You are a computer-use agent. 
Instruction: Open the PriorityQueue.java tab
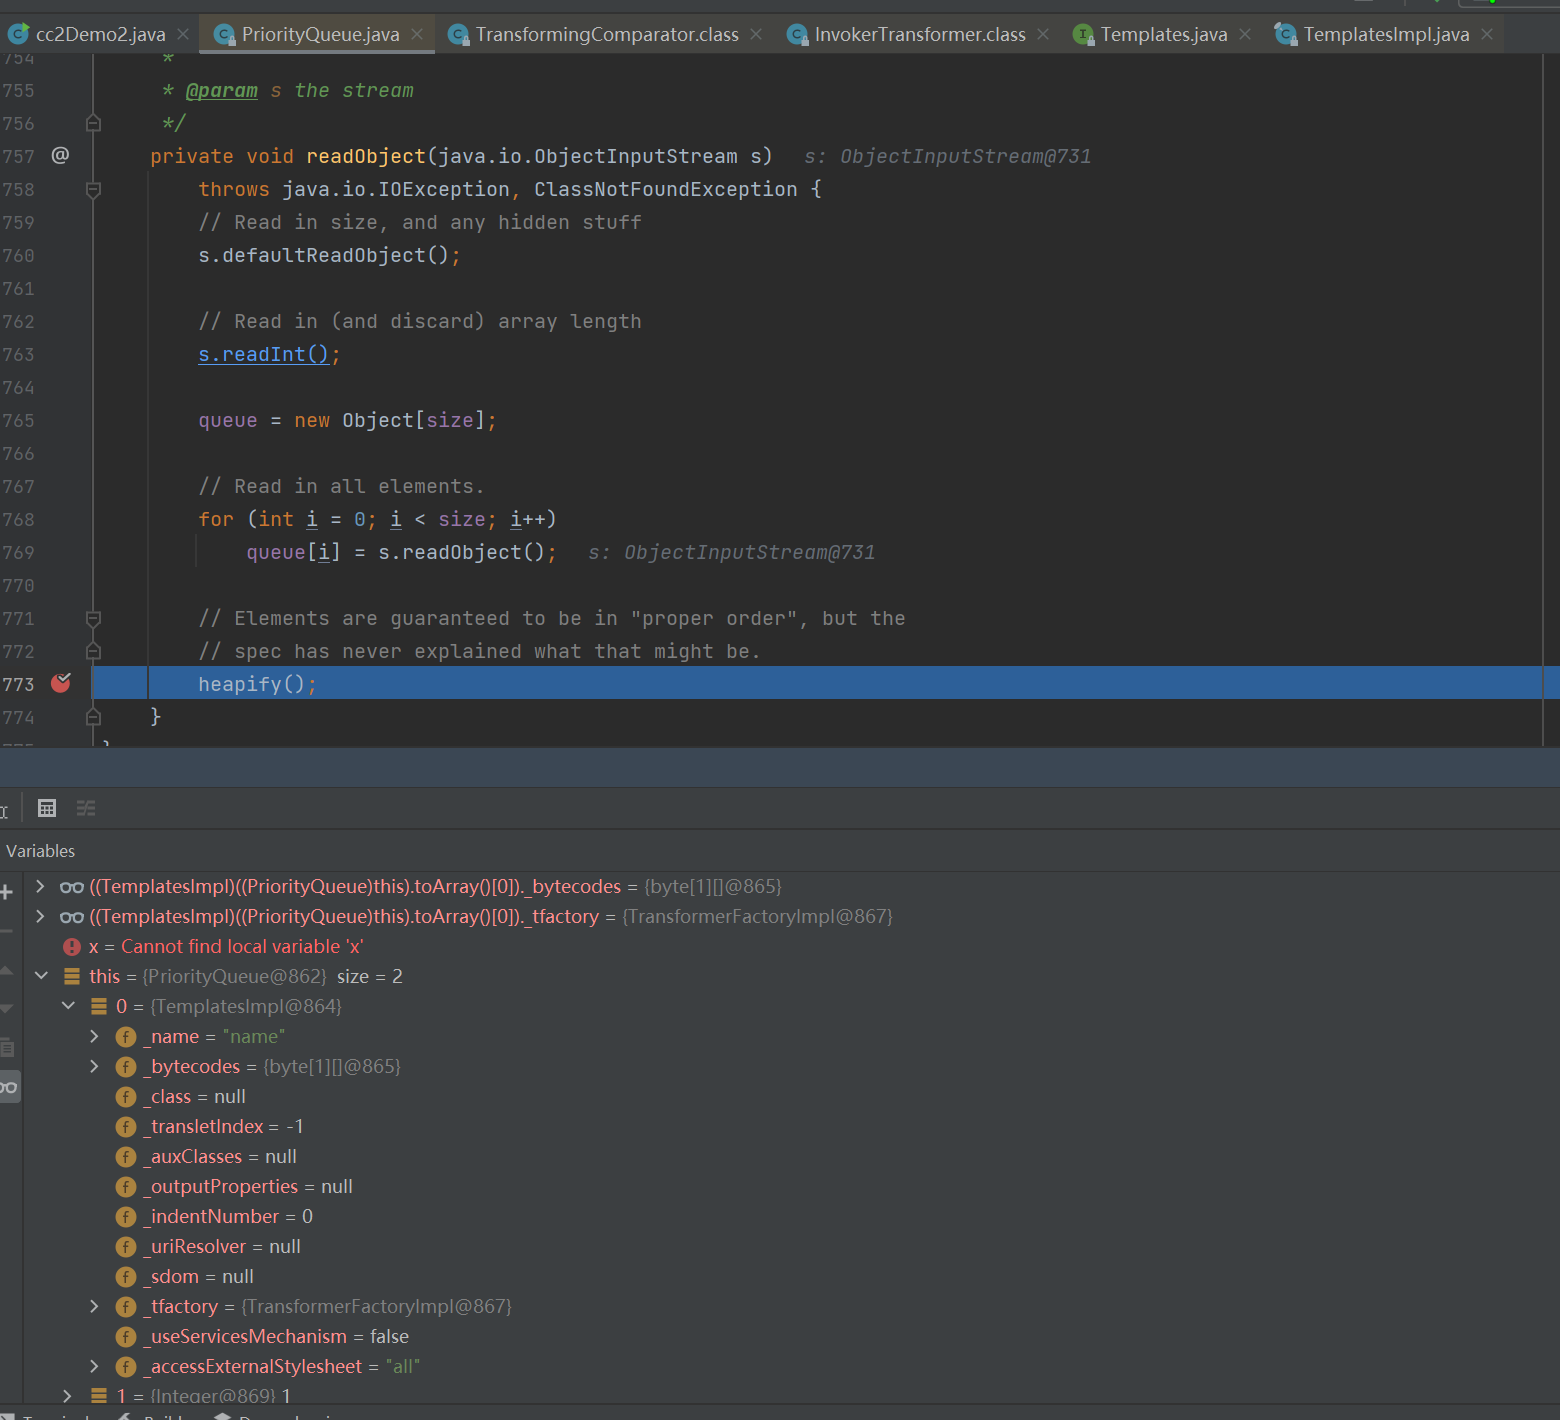tap(320, 34)
